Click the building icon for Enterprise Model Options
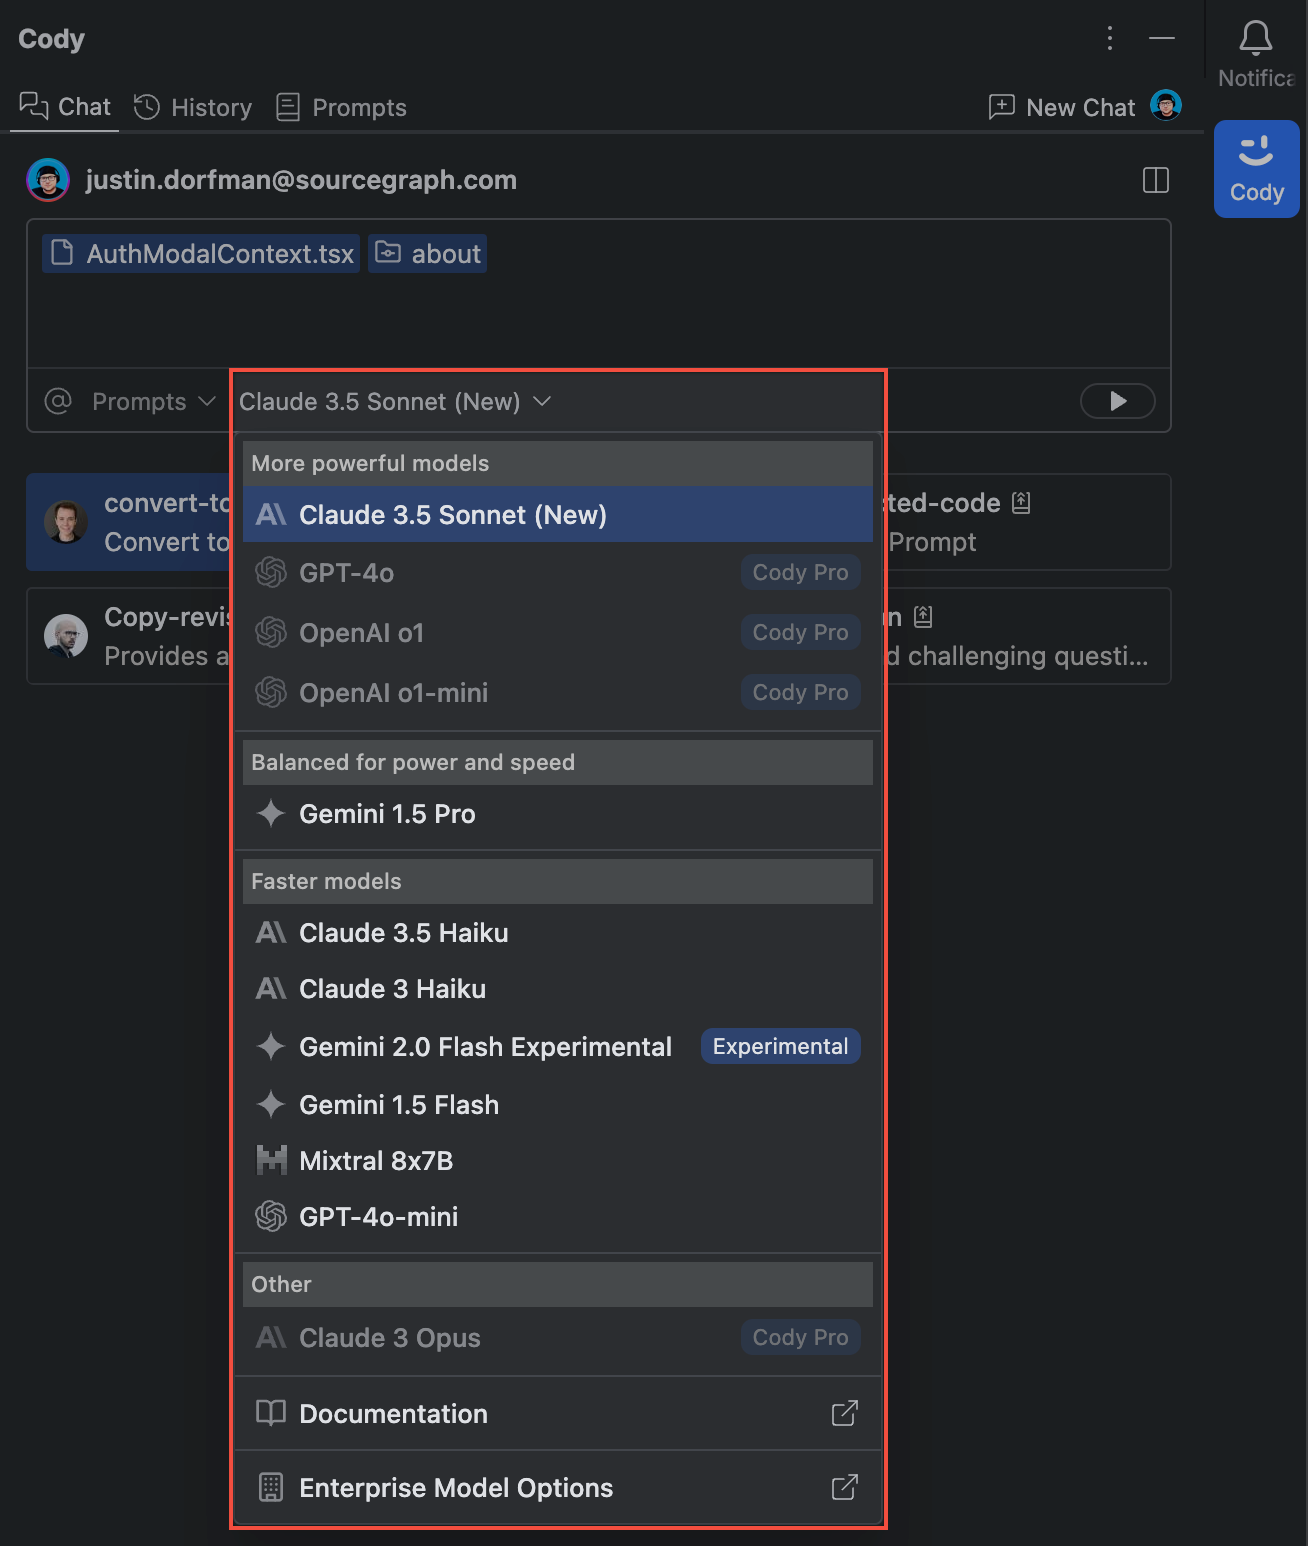The image size is (1308, 1546). click(x=271, y=1487)
